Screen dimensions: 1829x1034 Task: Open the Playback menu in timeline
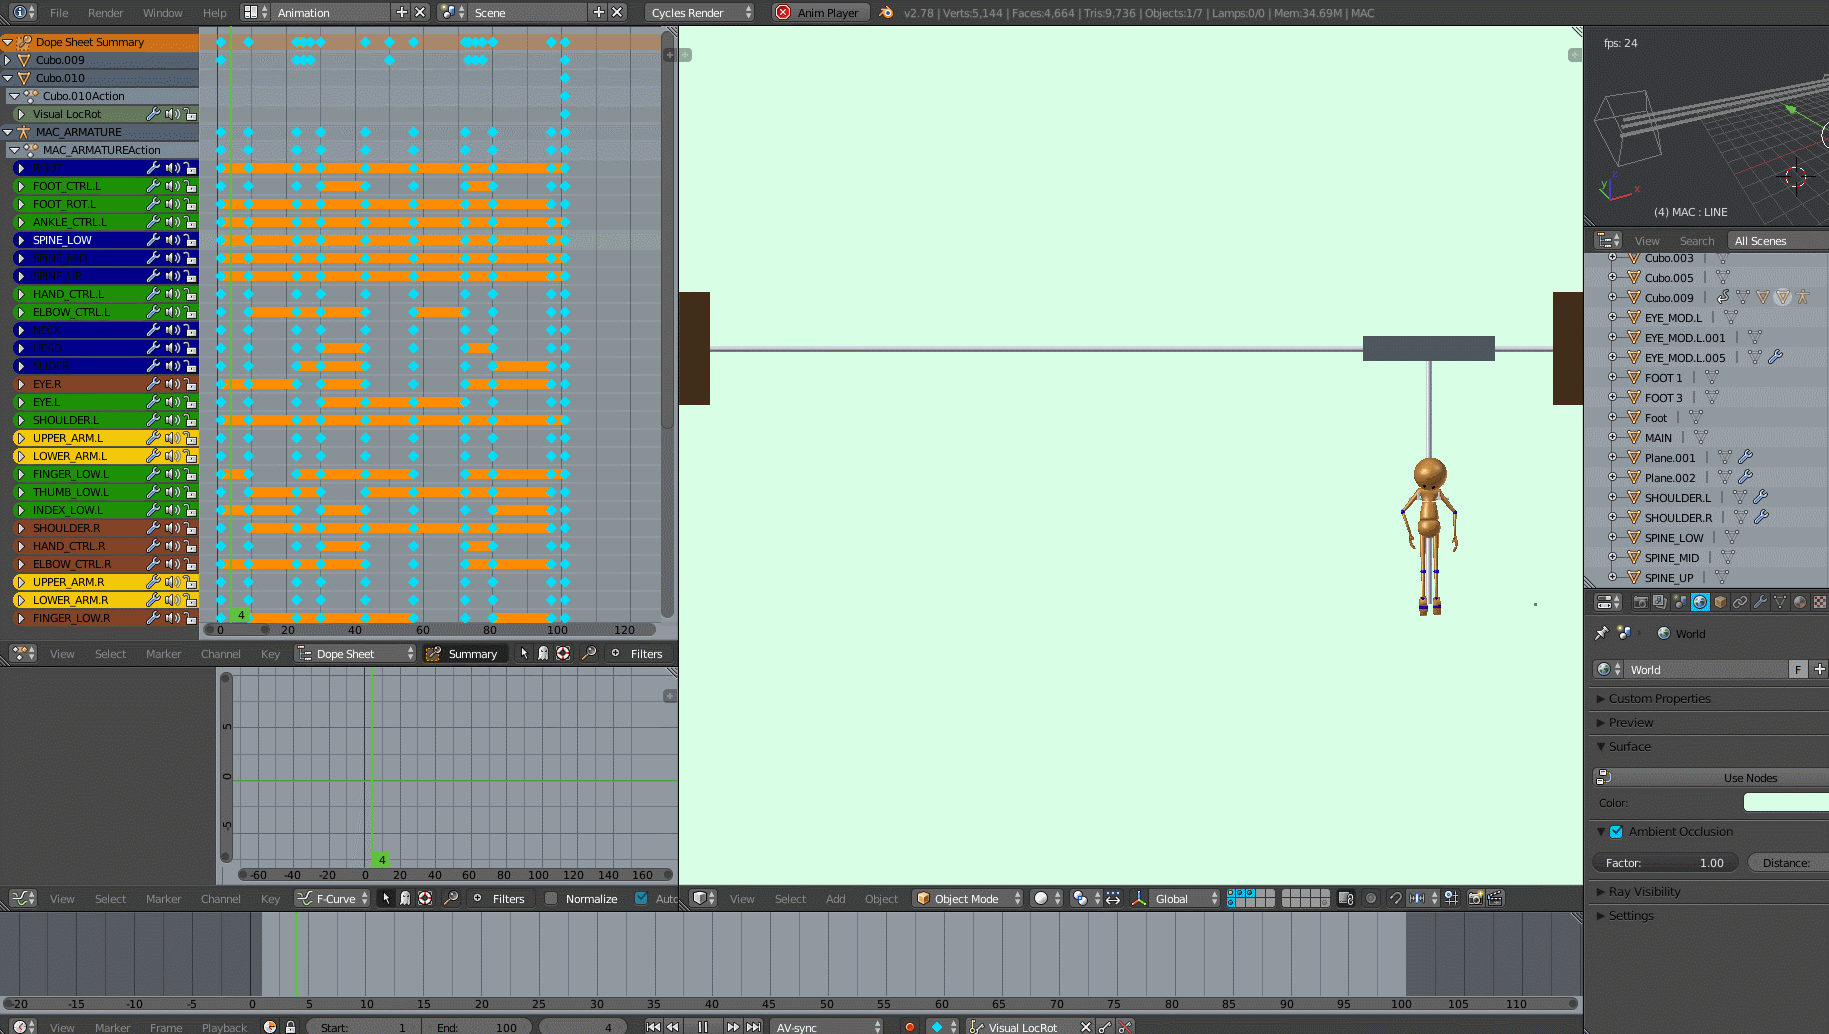224,1027
